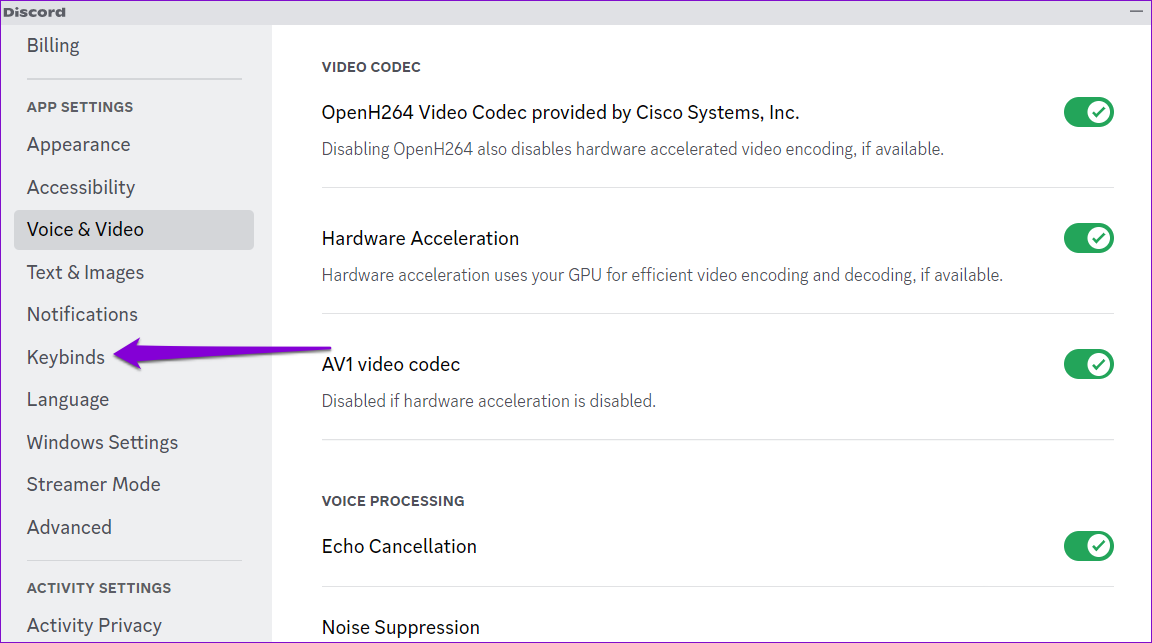Screen dimensions: 1152x643
Task: Open the Advanced settings section
Action: 69,527
